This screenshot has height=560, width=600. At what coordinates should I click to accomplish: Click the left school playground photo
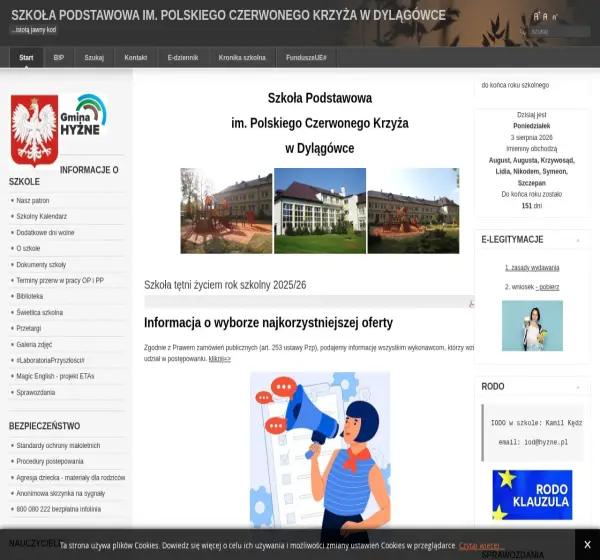[226, 211]
